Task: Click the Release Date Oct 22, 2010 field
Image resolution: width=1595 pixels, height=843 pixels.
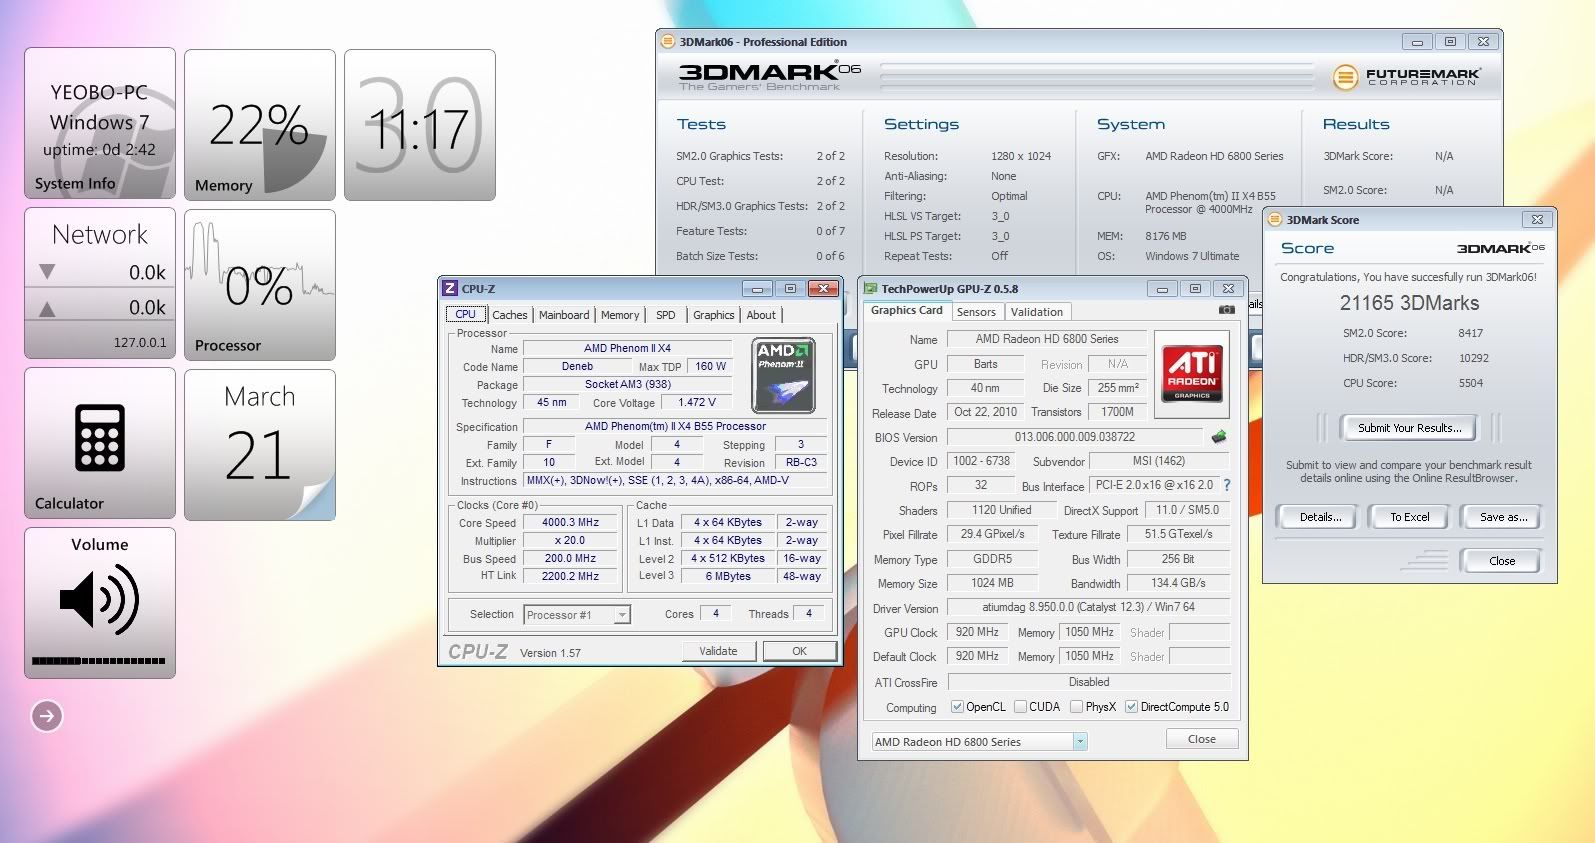Action: pyautogui.click(x=985, y=412)
